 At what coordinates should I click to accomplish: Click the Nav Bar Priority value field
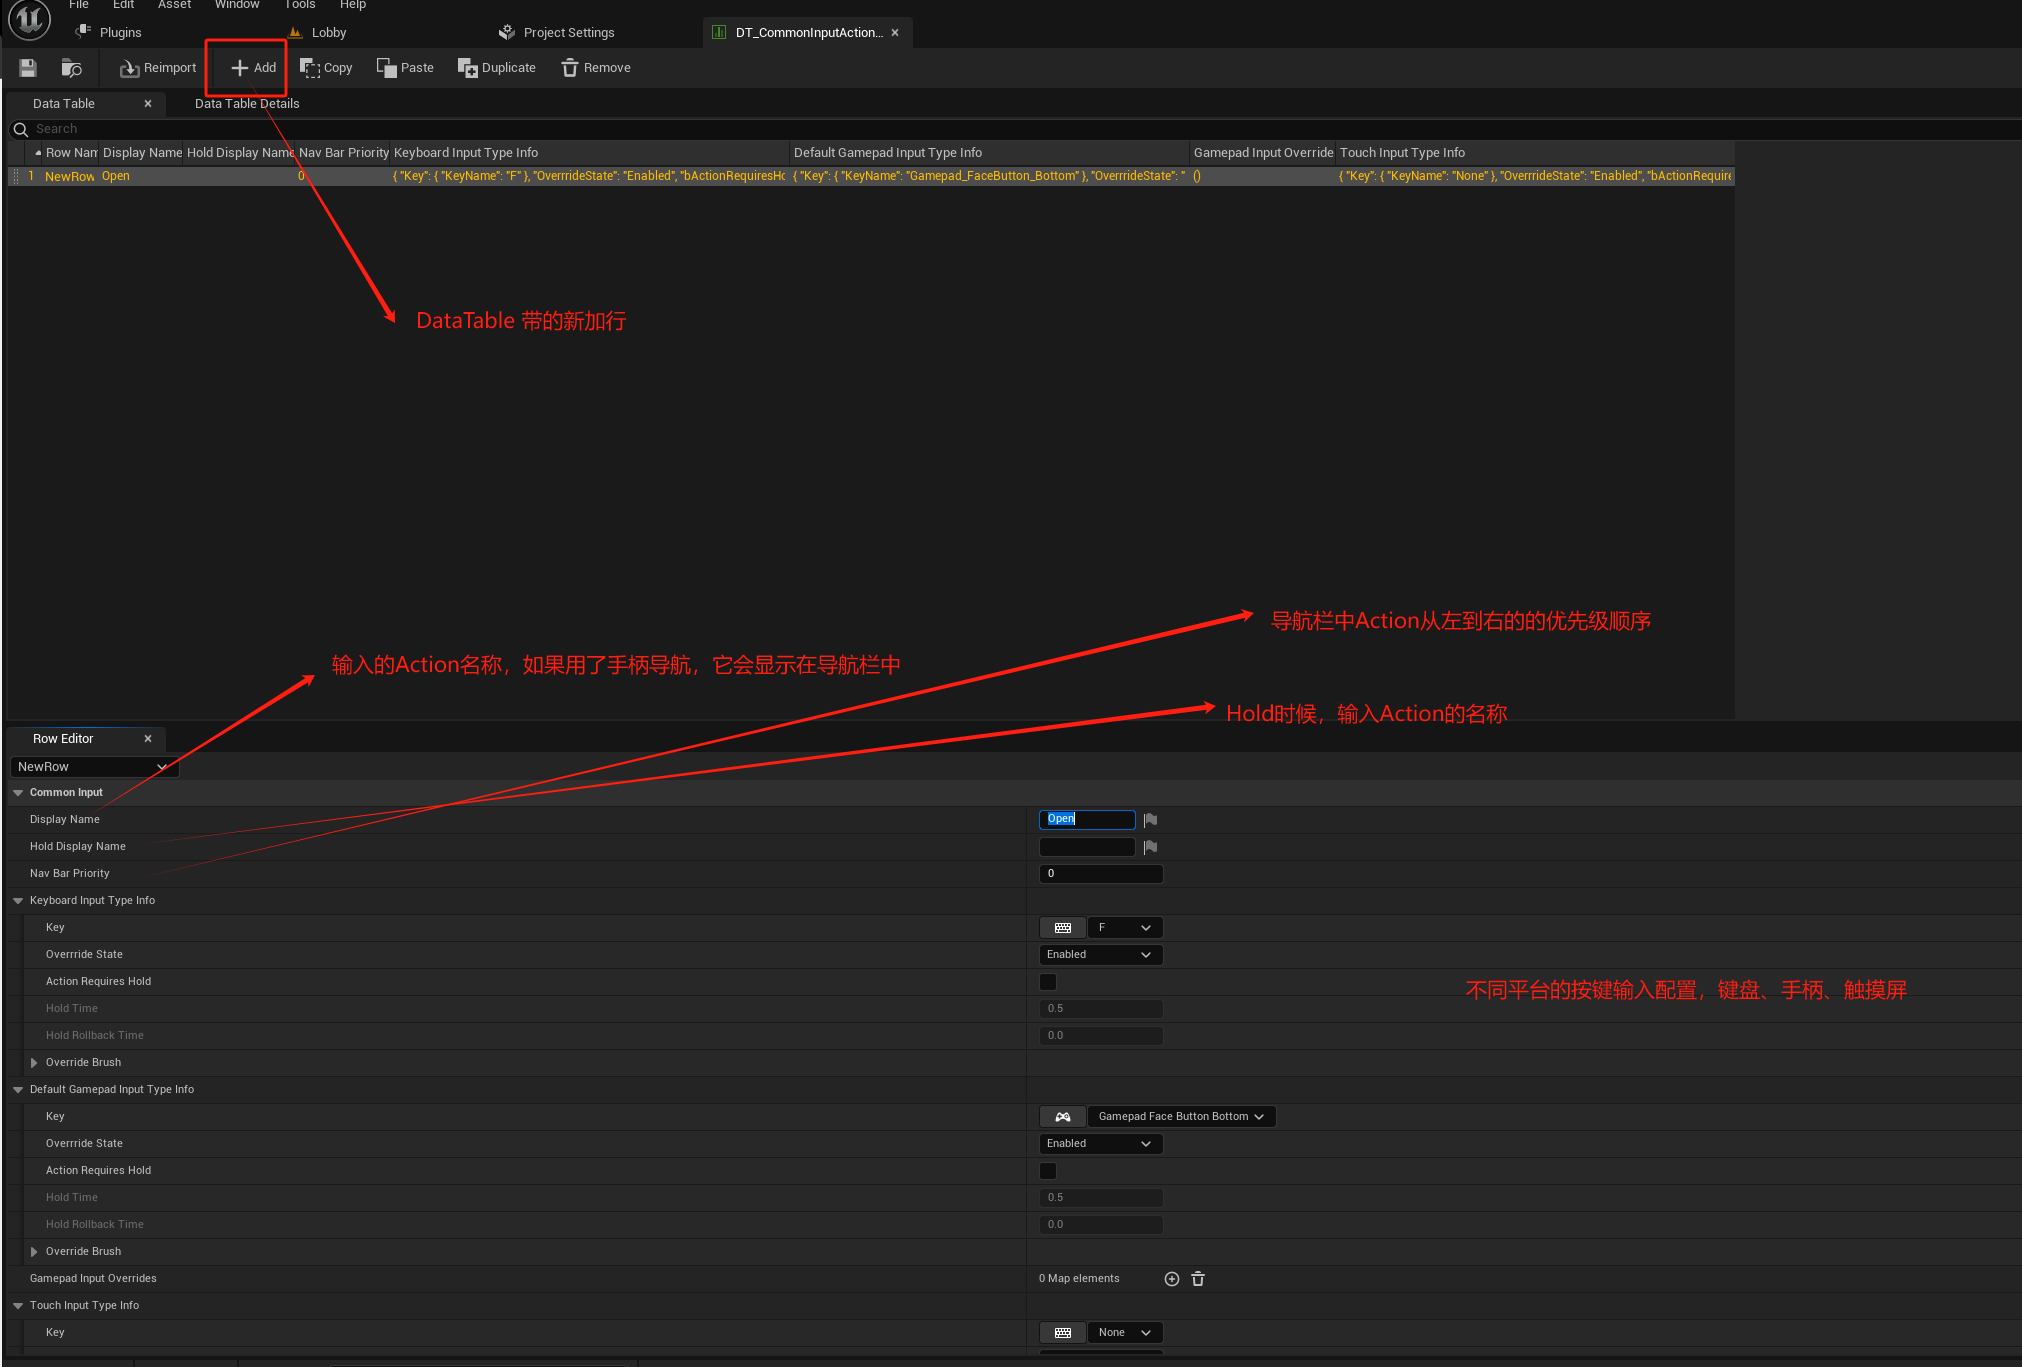coord(1100,874)
